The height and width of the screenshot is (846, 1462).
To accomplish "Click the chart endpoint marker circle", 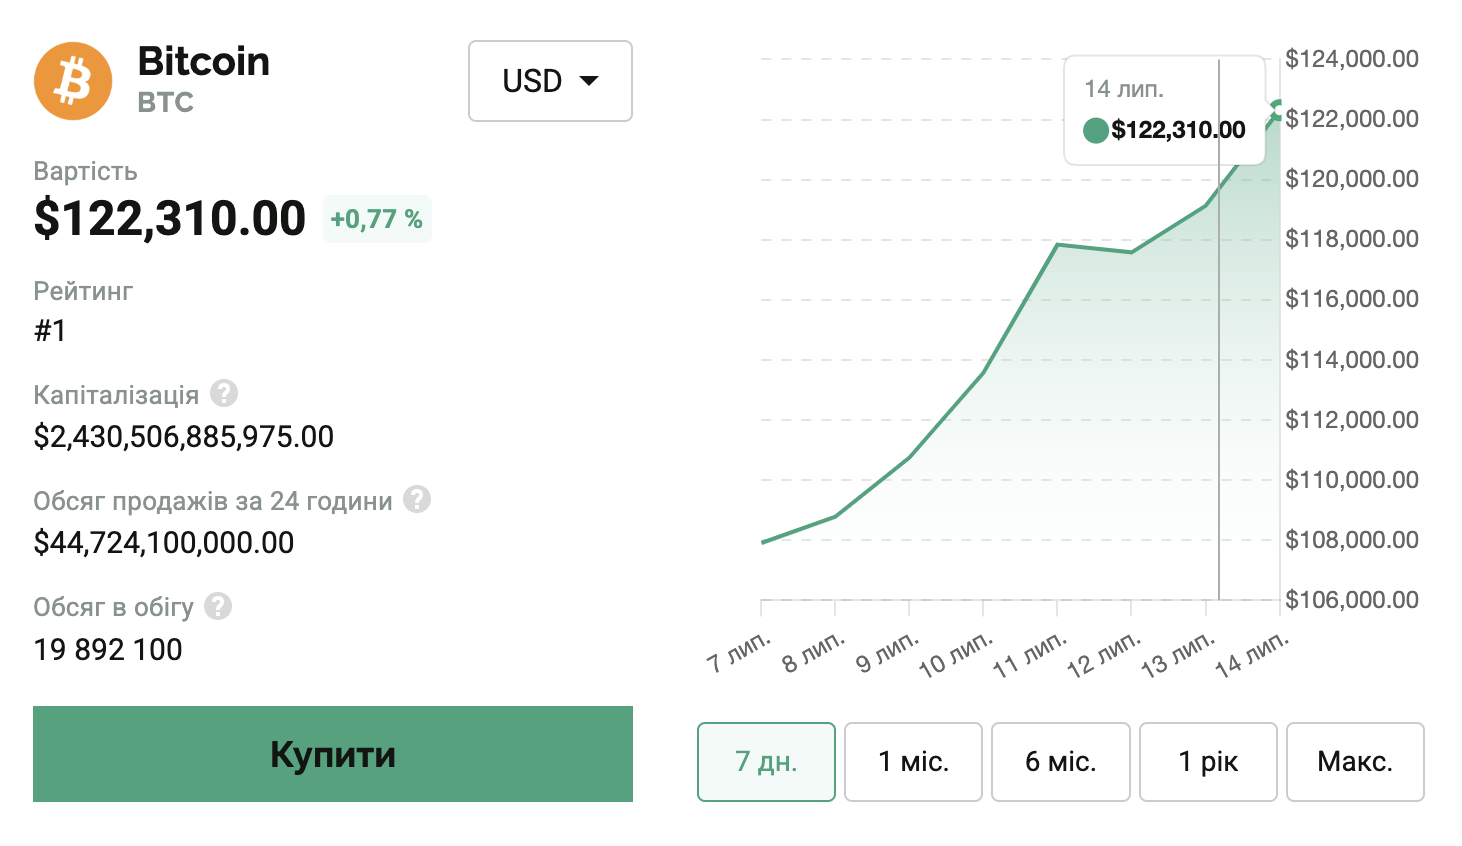I will [x=1278, y=110].
